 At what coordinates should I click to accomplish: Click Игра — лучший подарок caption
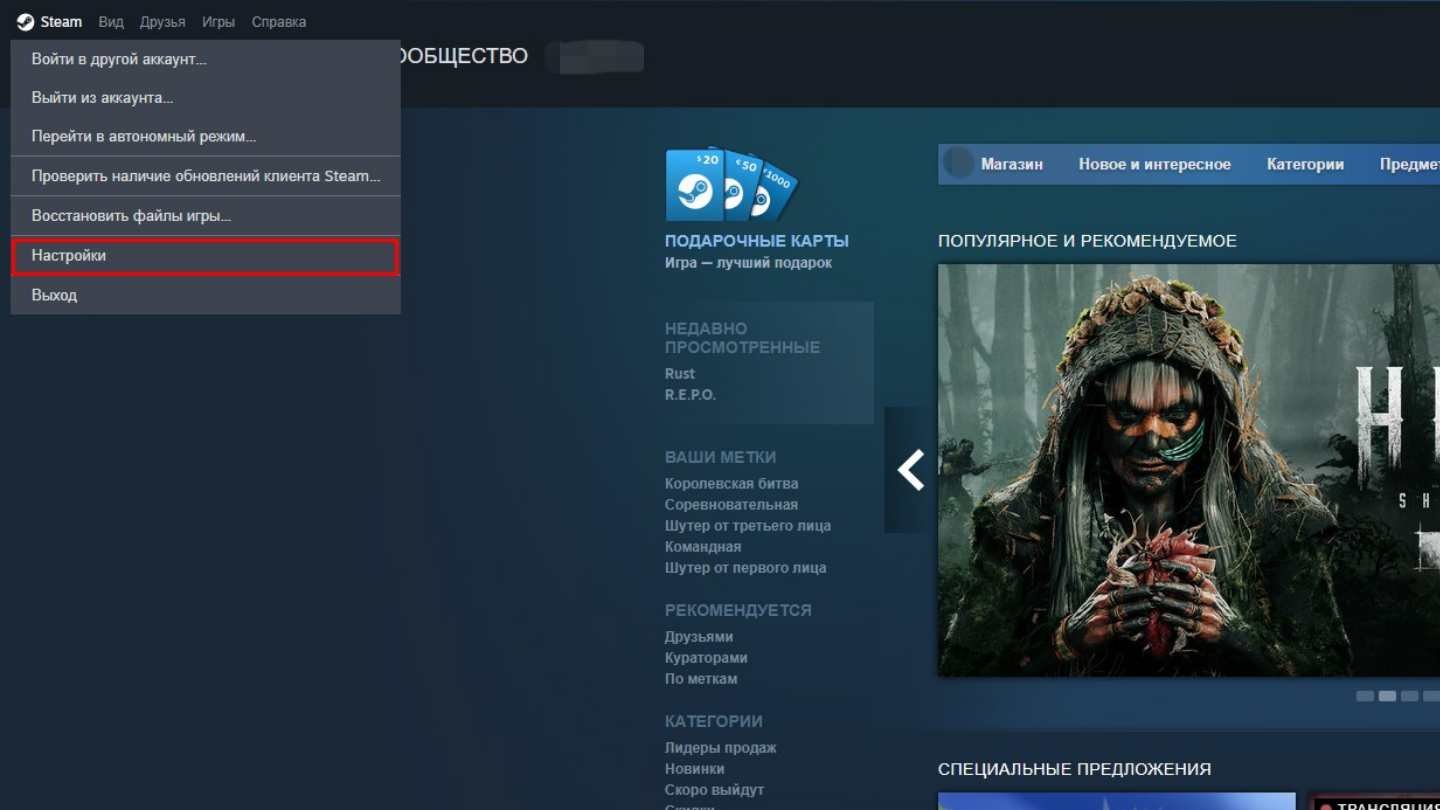[748, 263]
